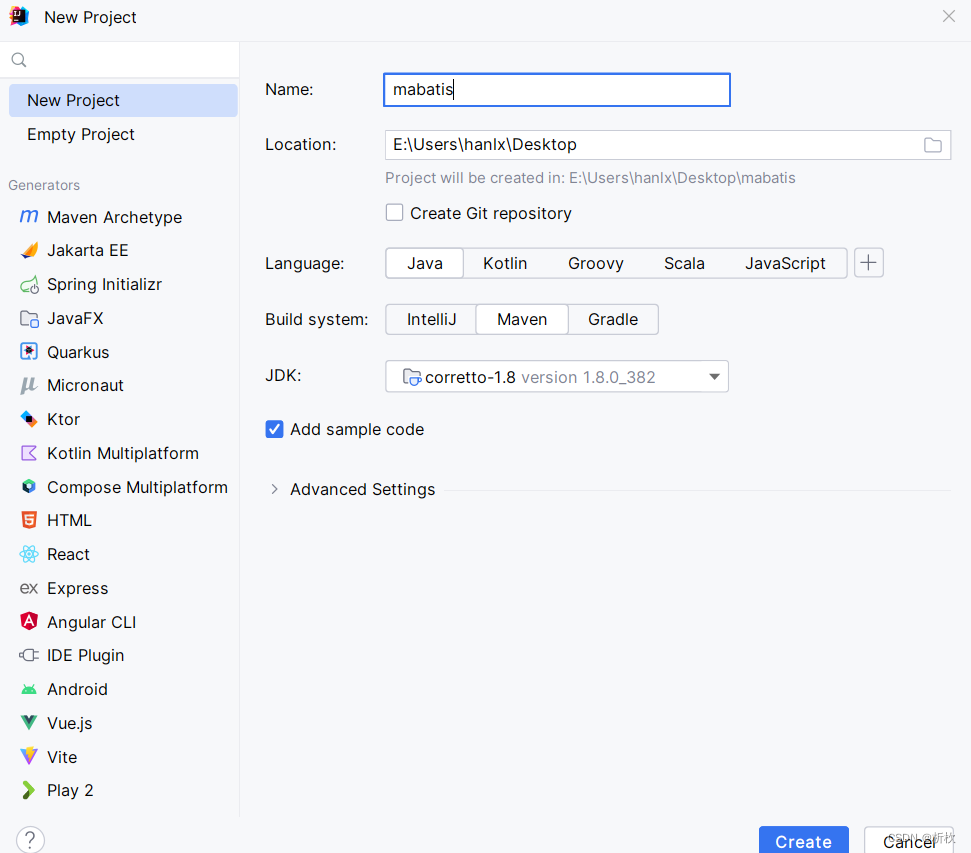Click the Ktor generator icon

click(x=29, y=419)
